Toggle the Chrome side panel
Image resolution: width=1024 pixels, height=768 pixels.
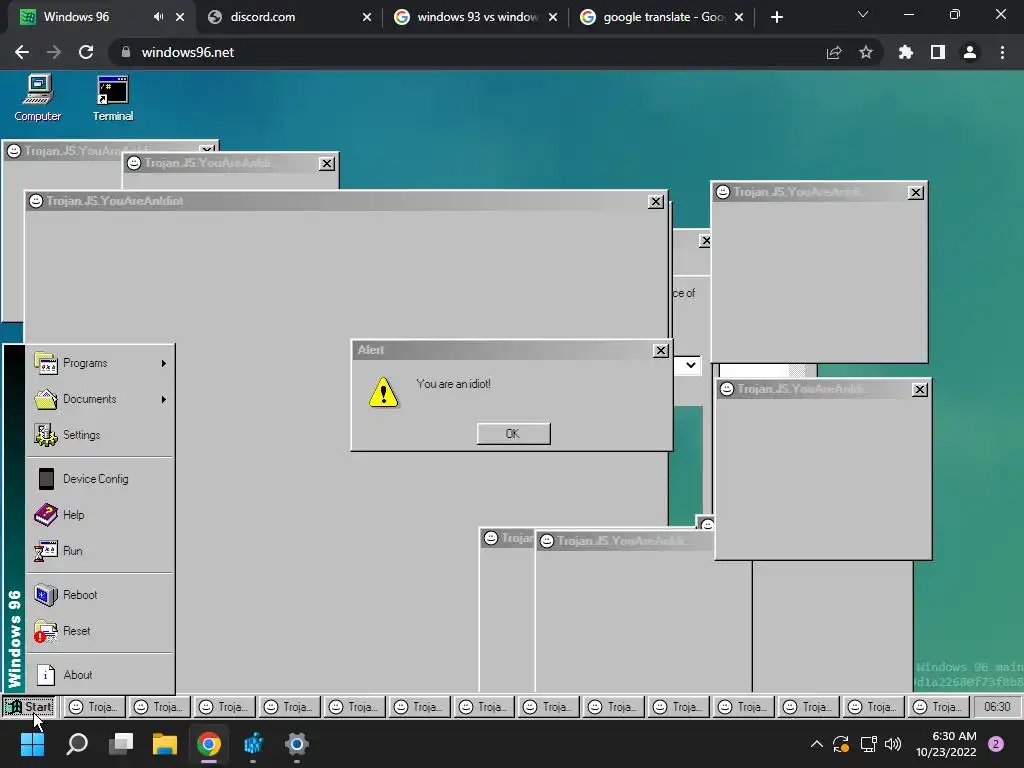938,52
